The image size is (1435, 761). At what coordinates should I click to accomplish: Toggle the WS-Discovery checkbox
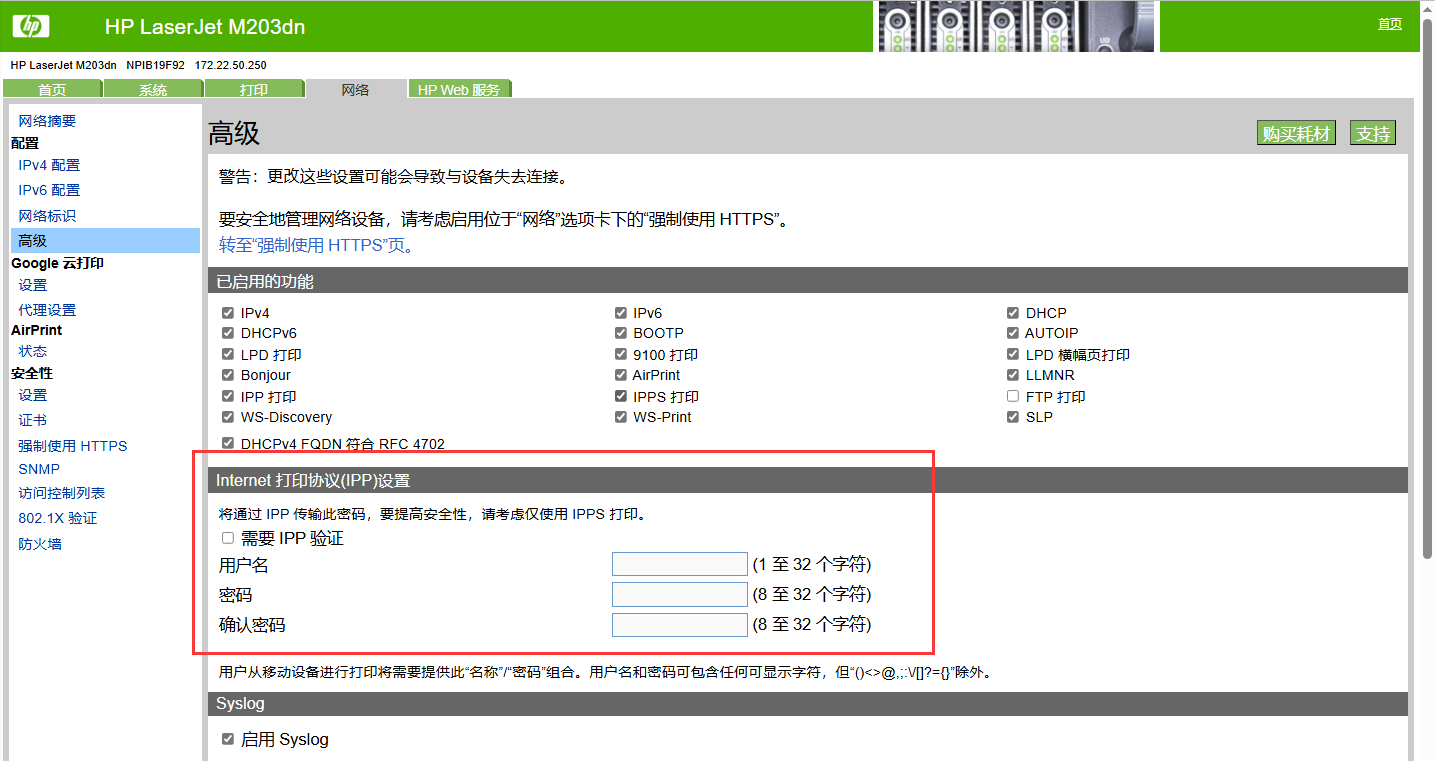tap(228, 417)
